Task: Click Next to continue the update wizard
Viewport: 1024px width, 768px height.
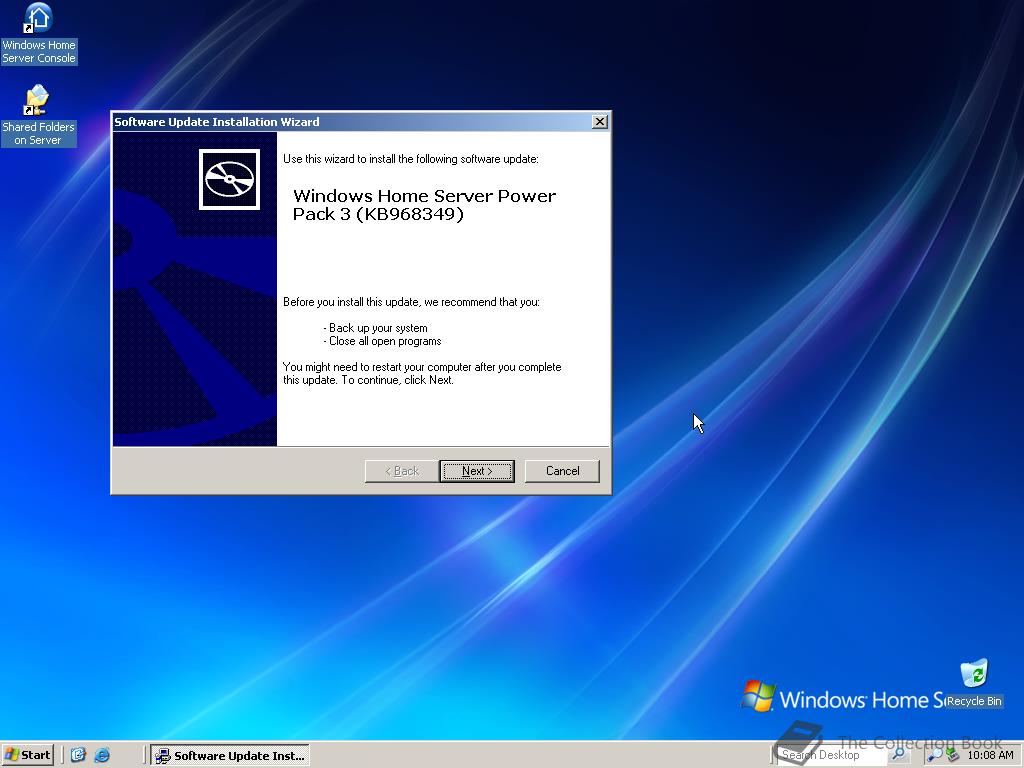Action: [x=477, y=471]
